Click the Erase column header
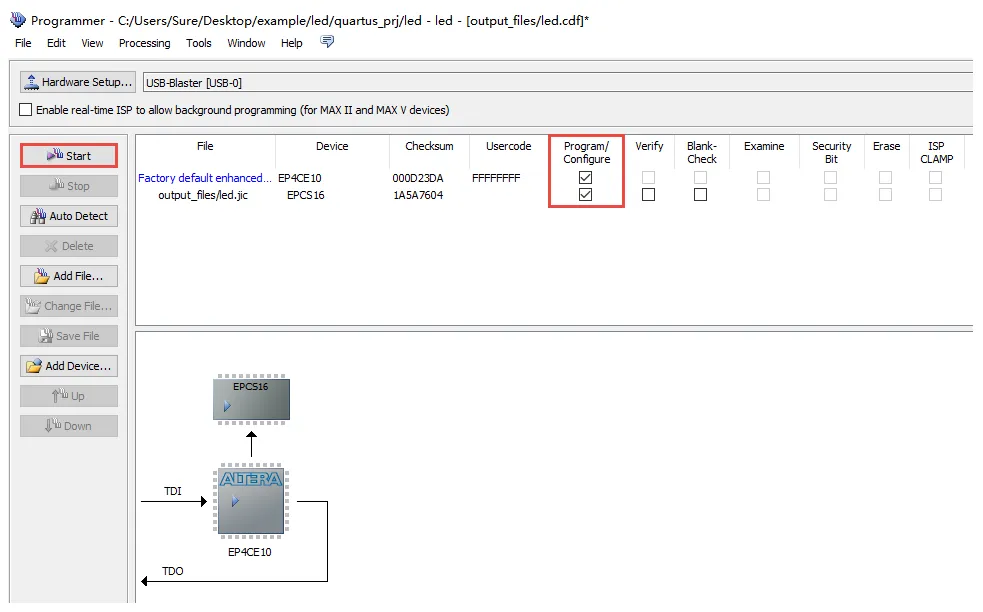This screenshot has height=612, width=983. [x=886, y=146]
